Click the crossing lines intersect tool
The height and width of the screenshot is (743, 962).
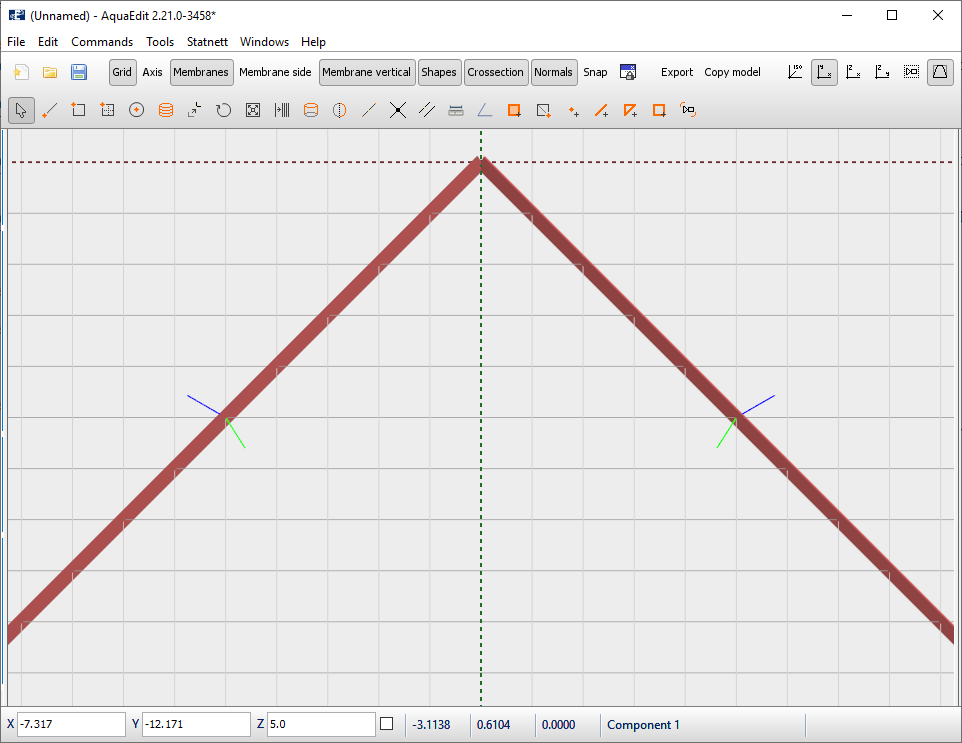(398, 110)
